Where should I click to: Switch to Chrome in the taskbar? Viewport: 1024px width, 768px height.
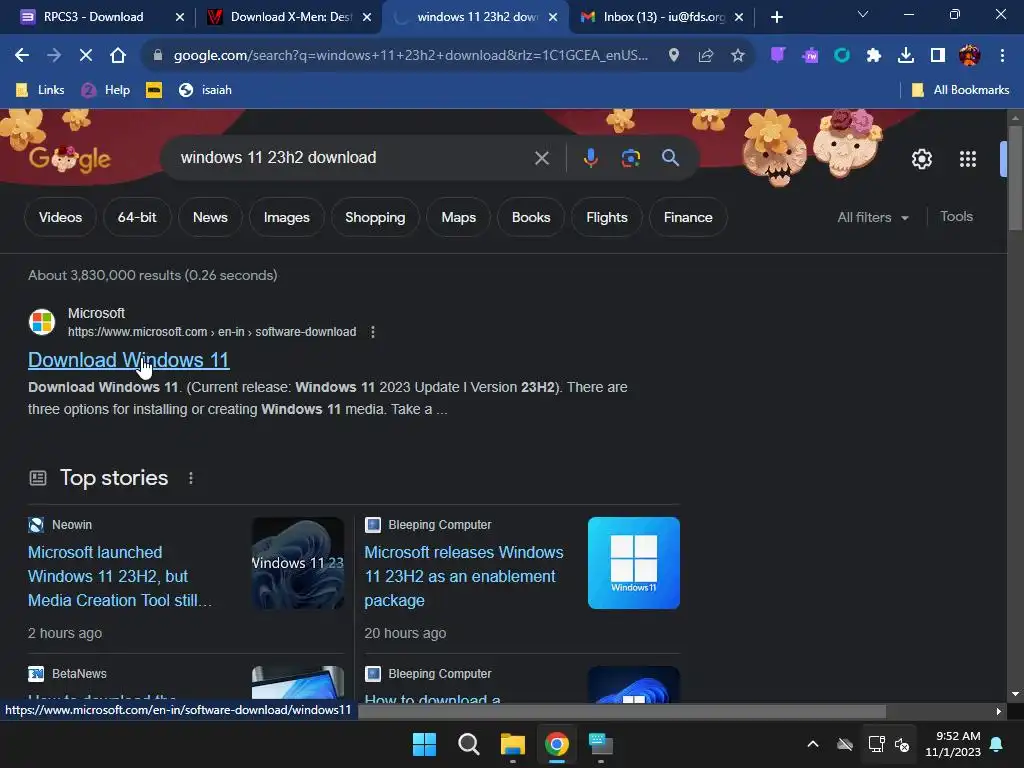[x=556, y=744]
